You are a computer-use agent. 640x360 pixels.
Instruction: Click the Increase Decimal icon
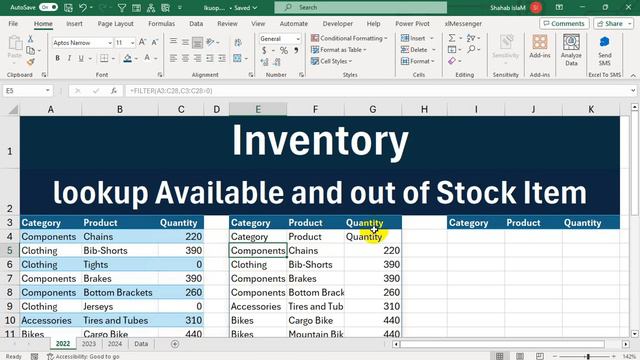264,62
